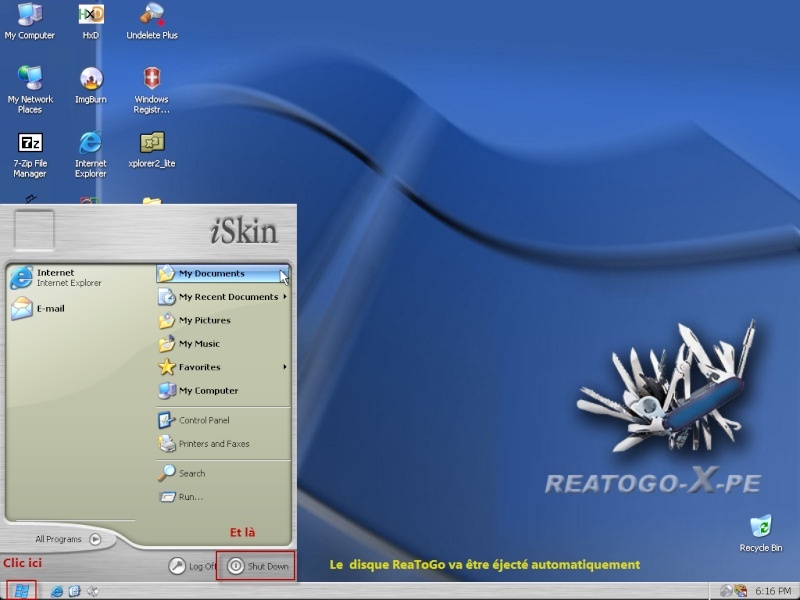Open My Computer desktop icon

tap(30, 21)
